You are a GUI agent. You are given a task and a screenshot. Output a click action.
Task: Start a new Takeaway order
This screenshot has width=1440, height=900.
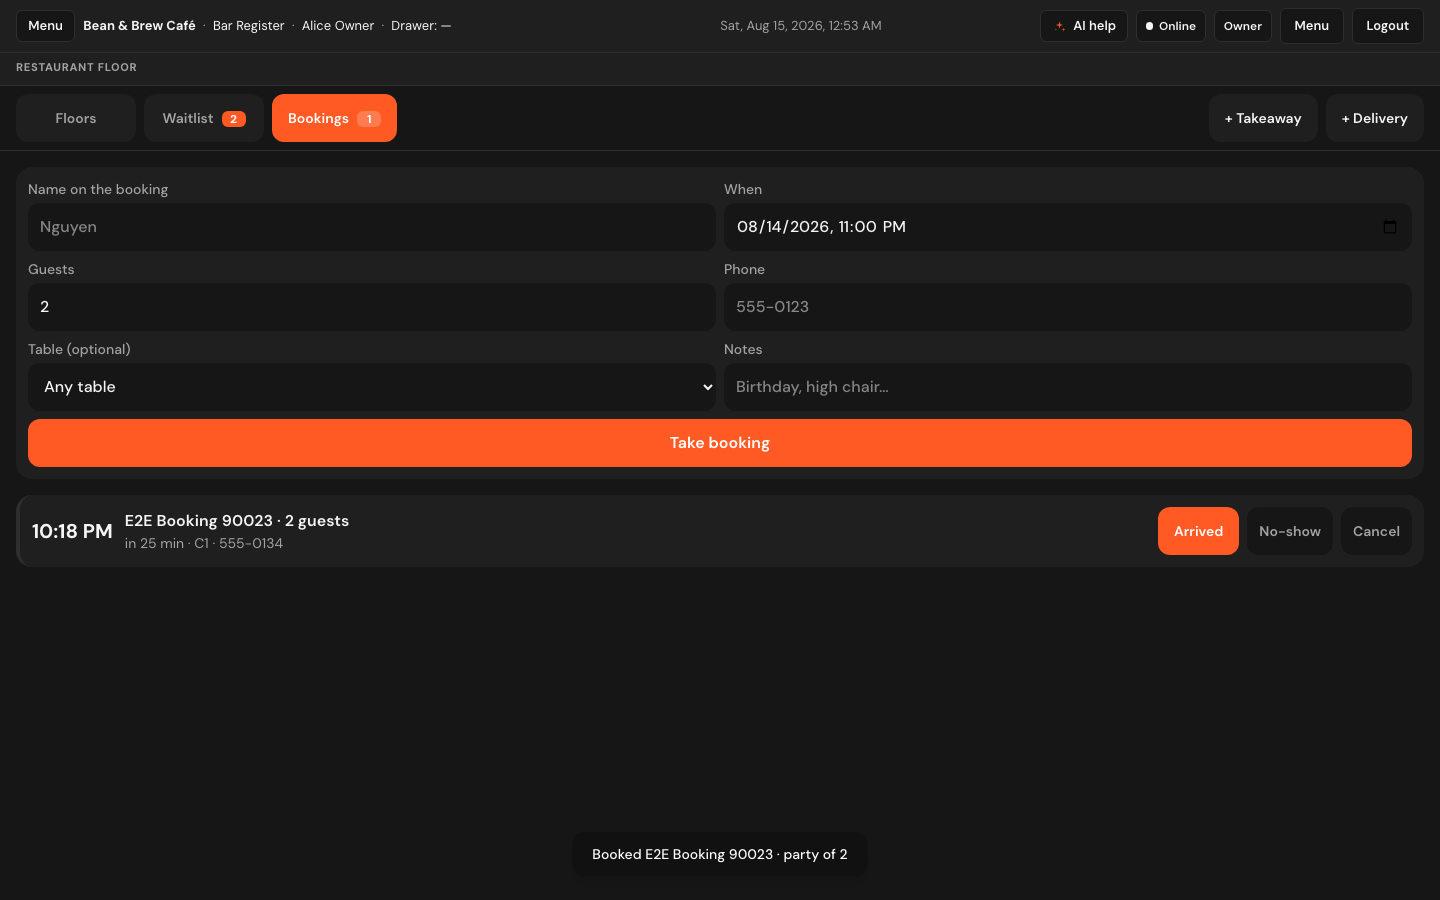[x=1263, y=118]
